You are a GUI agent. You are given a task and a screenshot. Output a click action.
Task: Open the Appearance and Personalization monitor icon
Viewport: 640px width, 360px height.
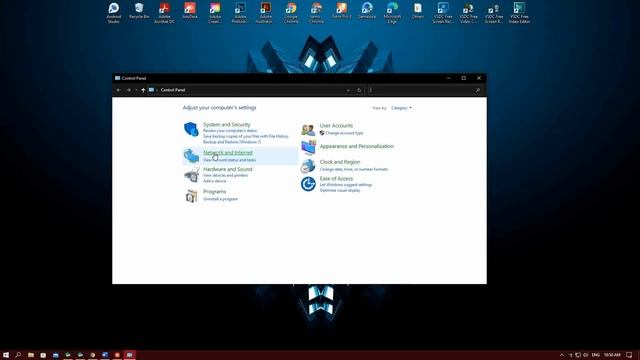pos(308,147)
